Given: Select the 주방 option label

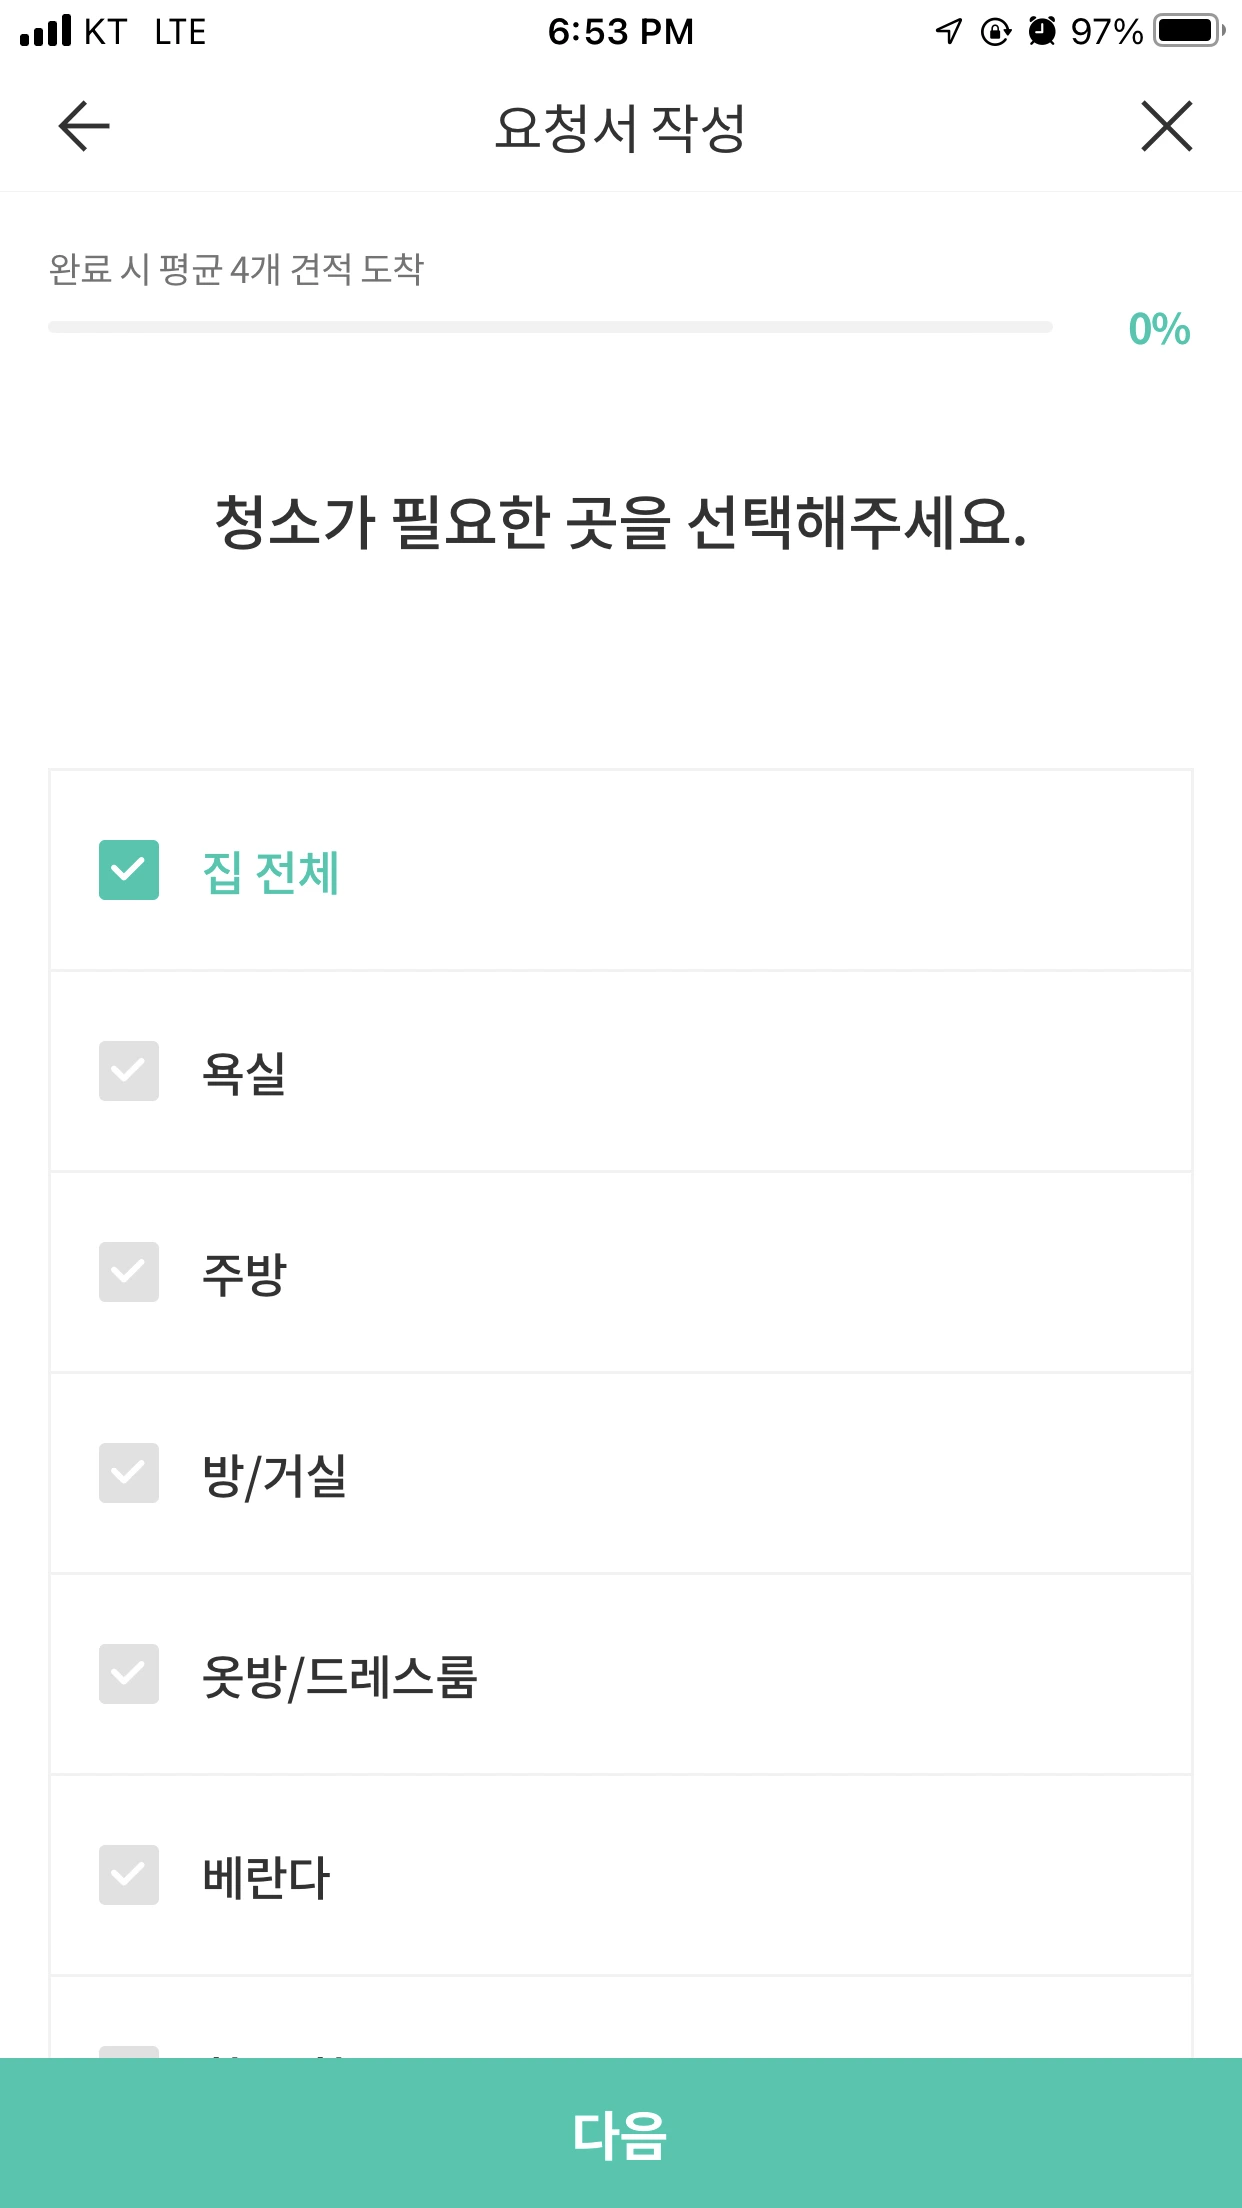Looking at the screenshot, I should tap(244, 1274).
